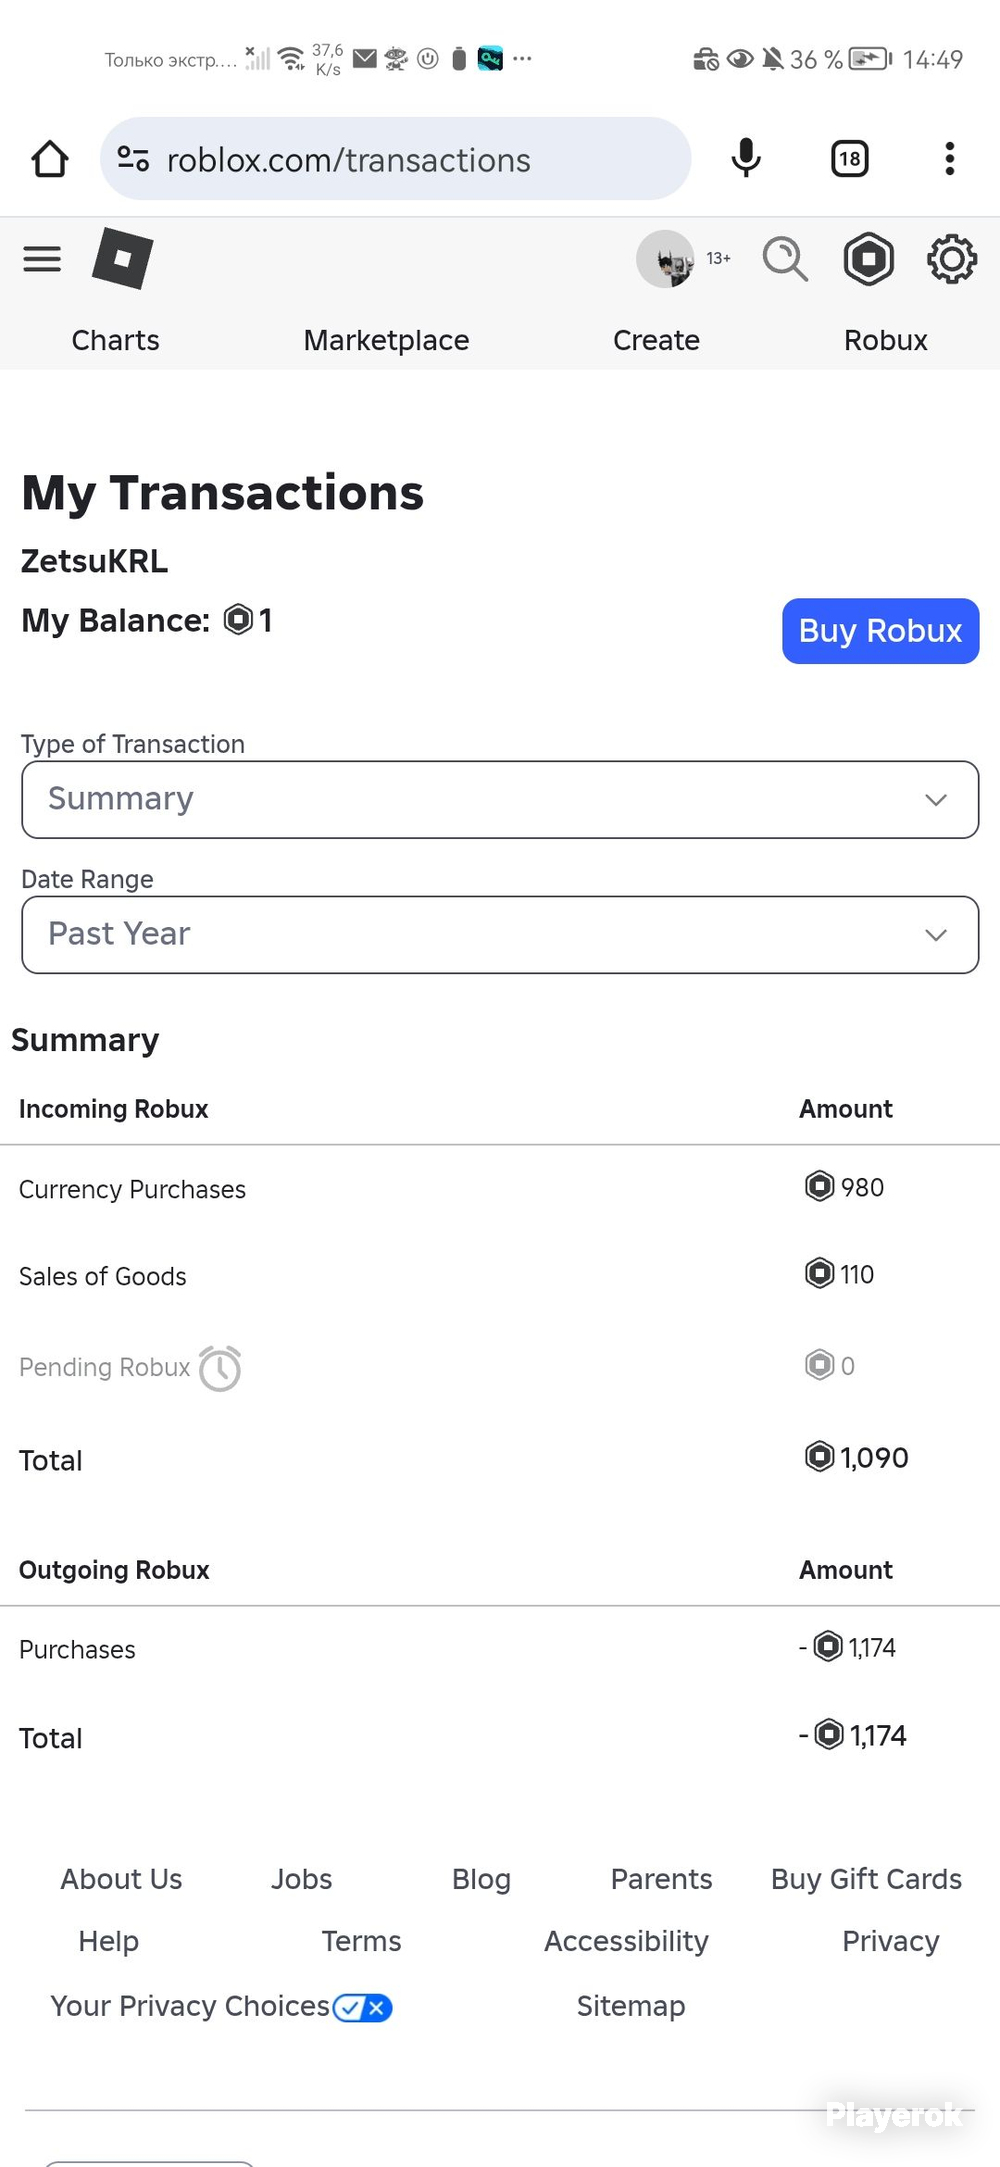The image size is (1000, 2167).
Task: Open the browser tab switcher showing 18
Action: [850, 158]
